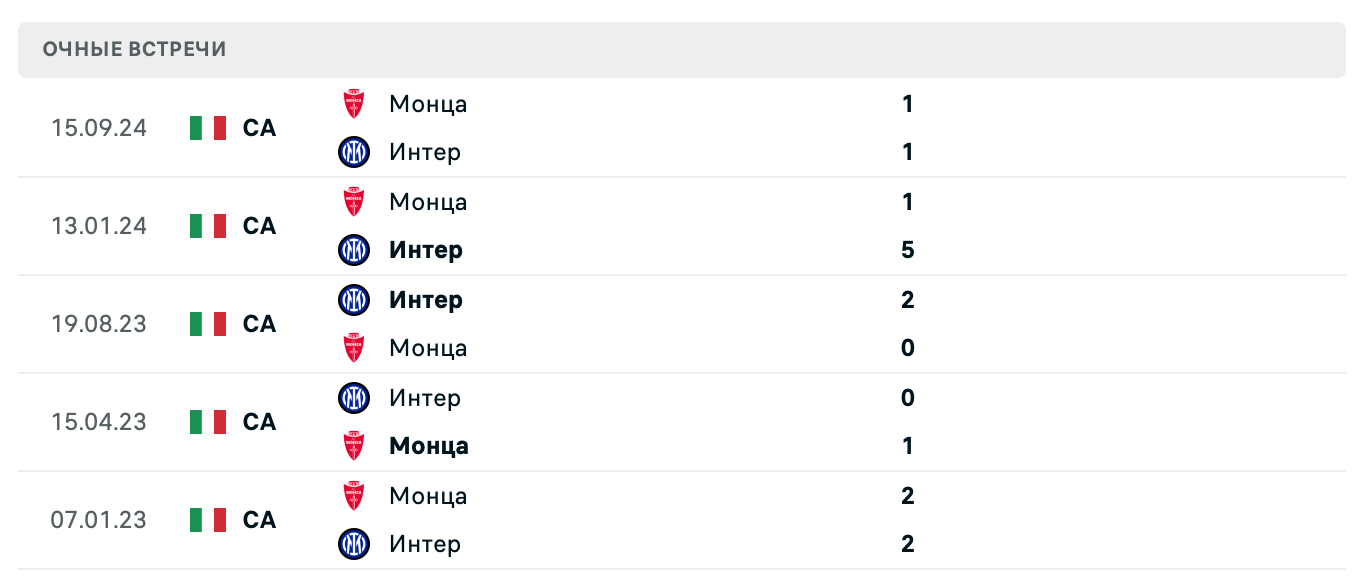
Task: Select the 15.09.24 match date
Action: click(99, 128)
